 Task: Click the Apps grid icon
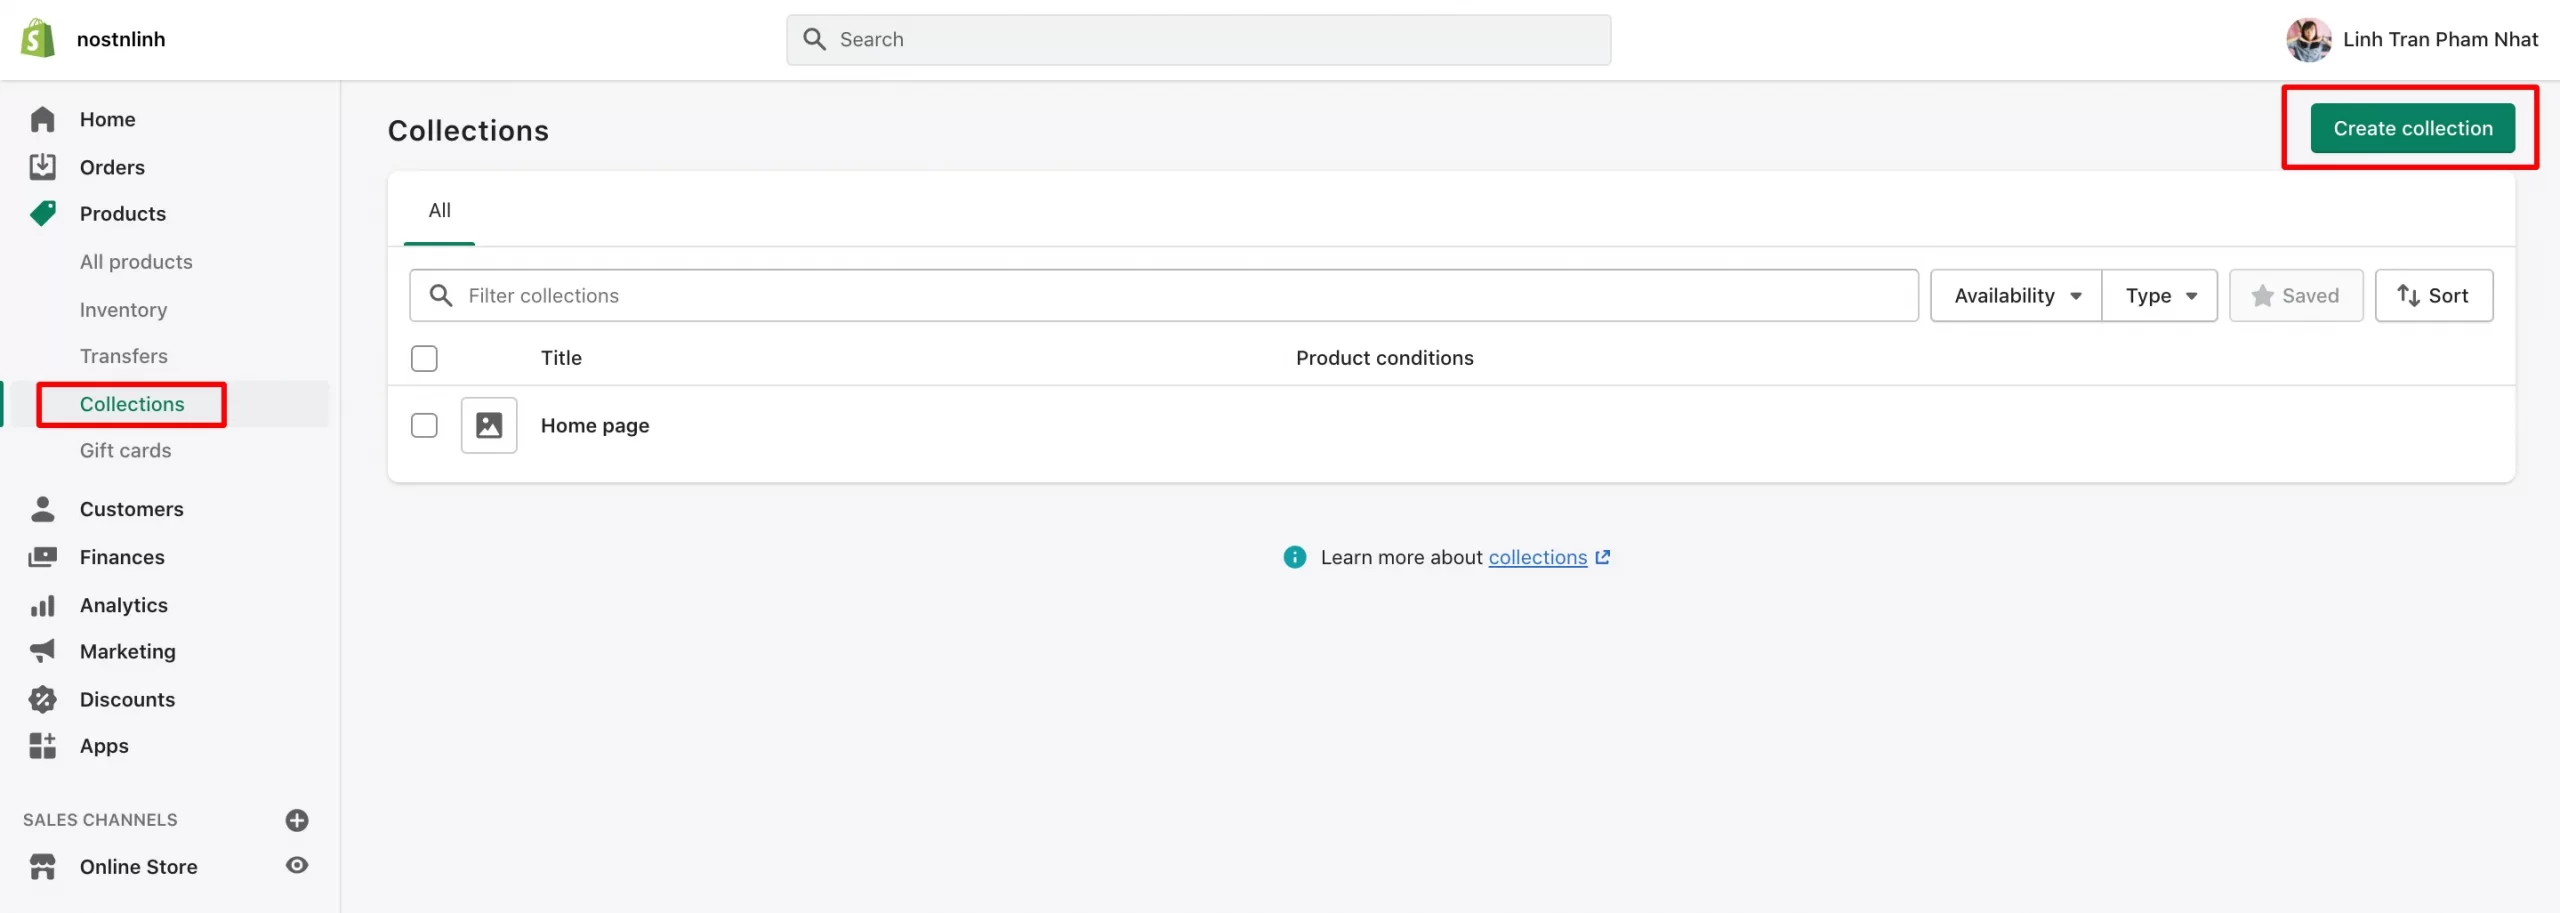42,746
